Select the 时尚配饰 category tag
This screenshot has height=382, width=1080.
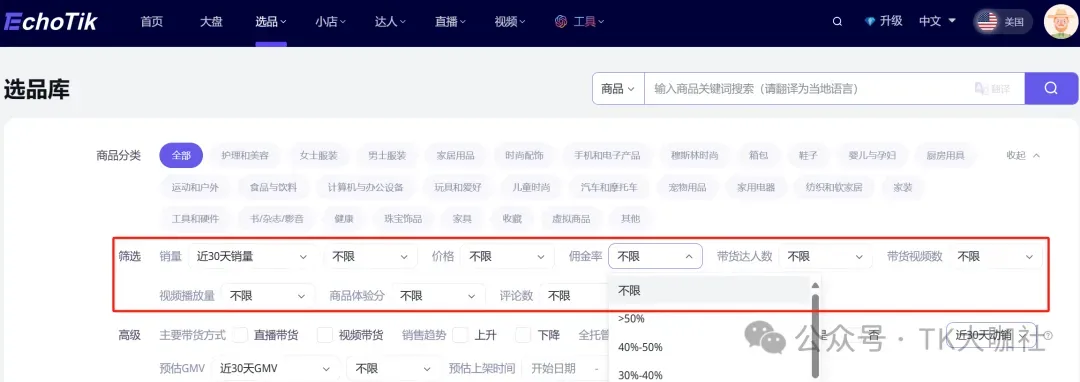[524, 156]
